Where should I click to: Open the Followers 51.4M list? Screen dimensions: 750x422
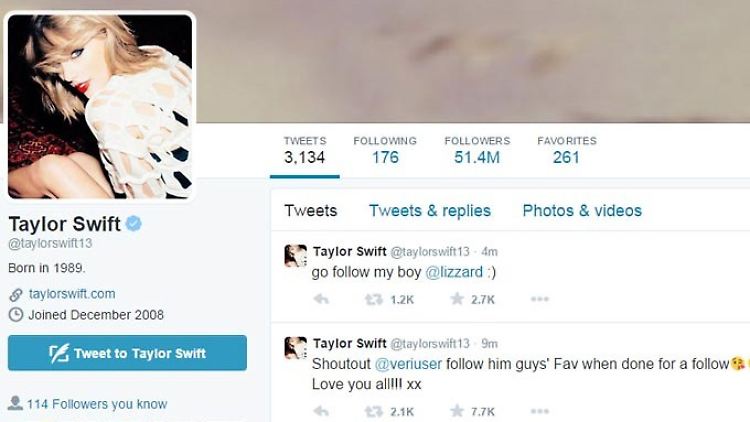point(477,150)
